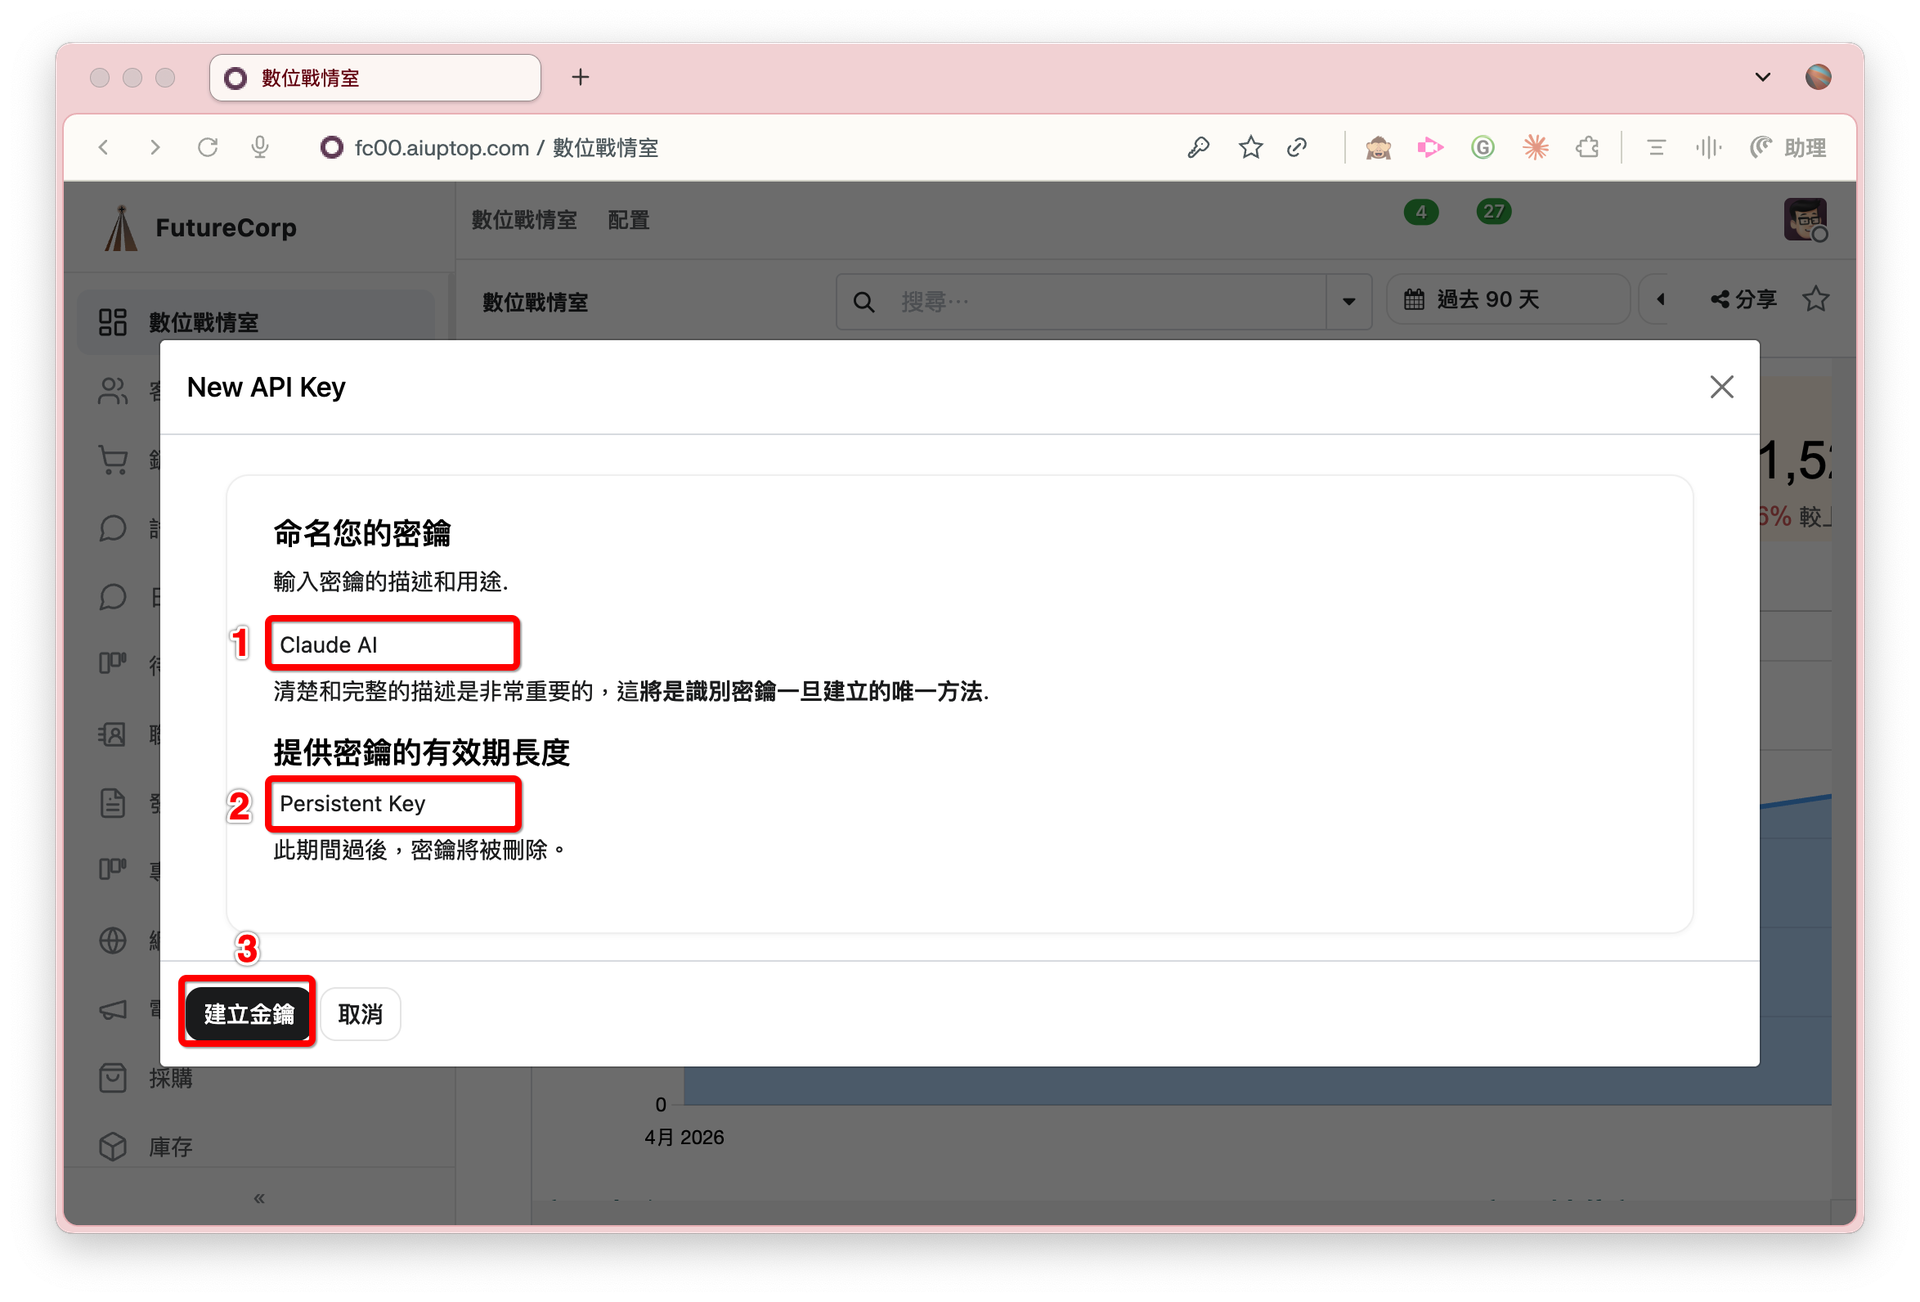The height and width of the screenshot is (1302, 1920).
Task: Click the address bar showing fc00.aiuptop.com
Action: (x=506, y=148)
